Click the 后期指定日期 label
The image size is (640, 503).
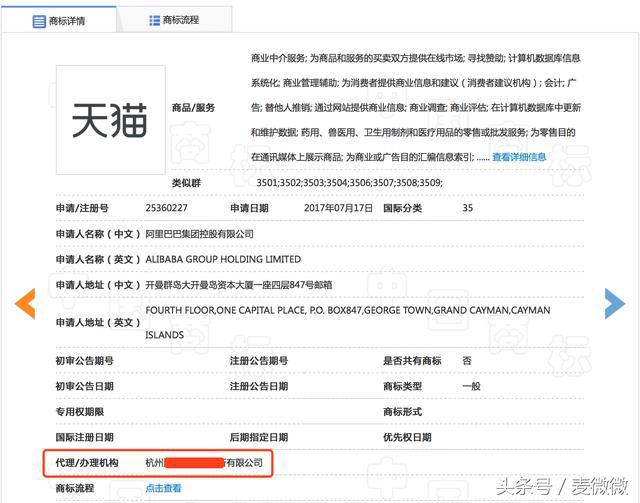coord(259,437)
